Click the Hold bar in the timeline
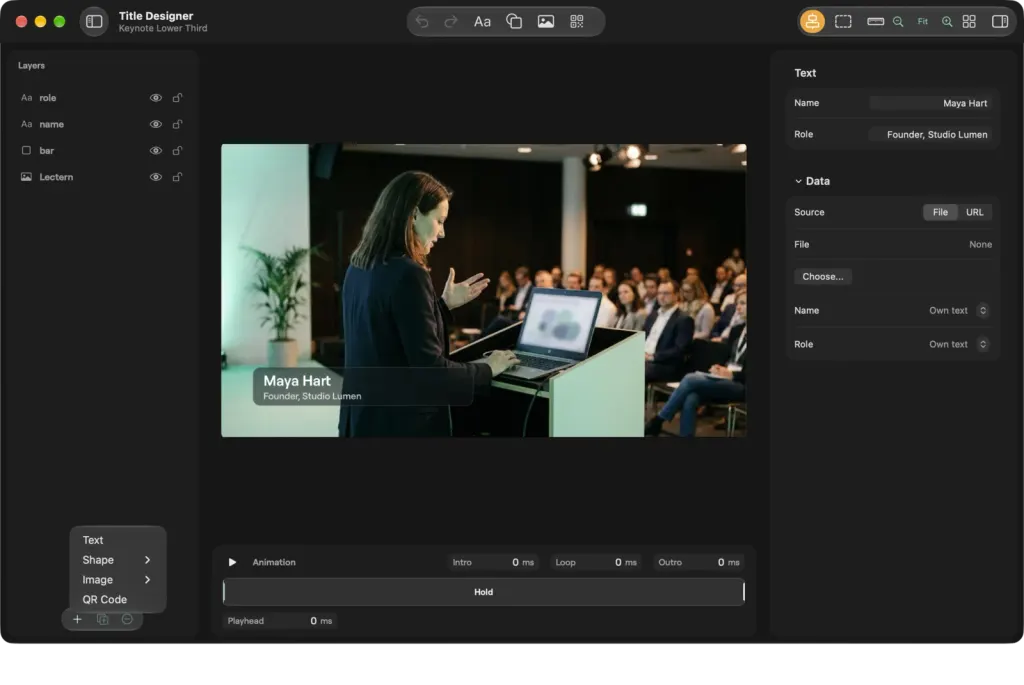Screen dimensions: 1024x685 coord(483,592)
